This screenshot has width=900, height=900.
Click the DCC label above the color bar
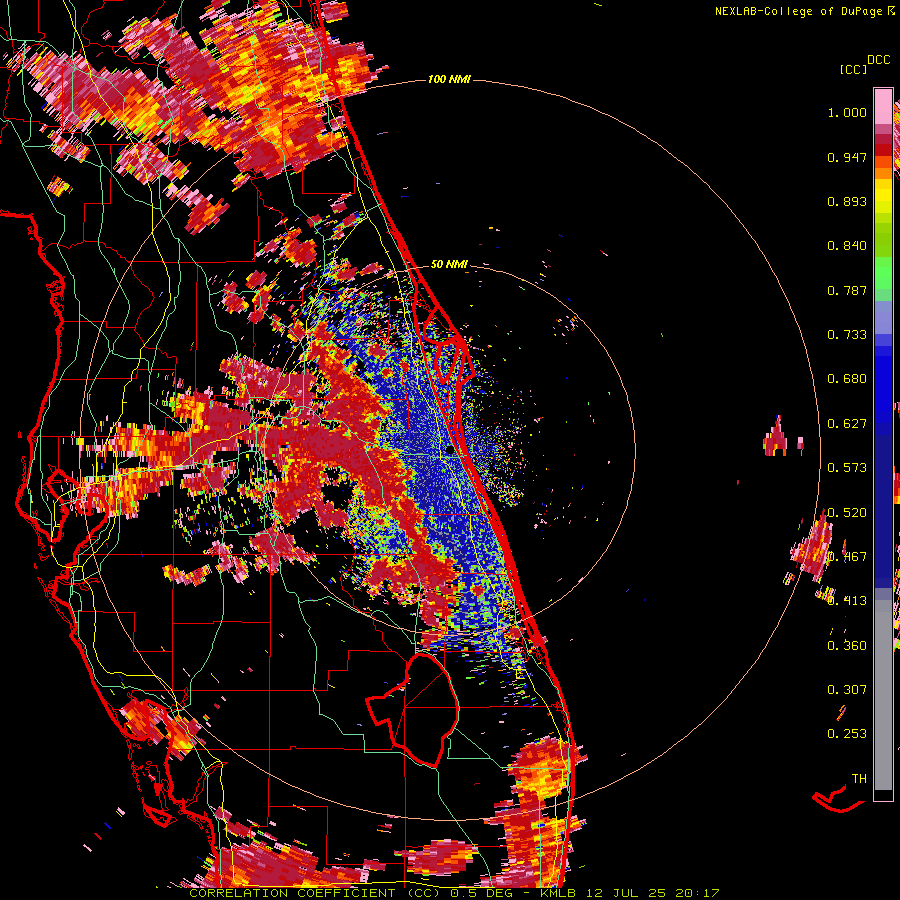878,60
